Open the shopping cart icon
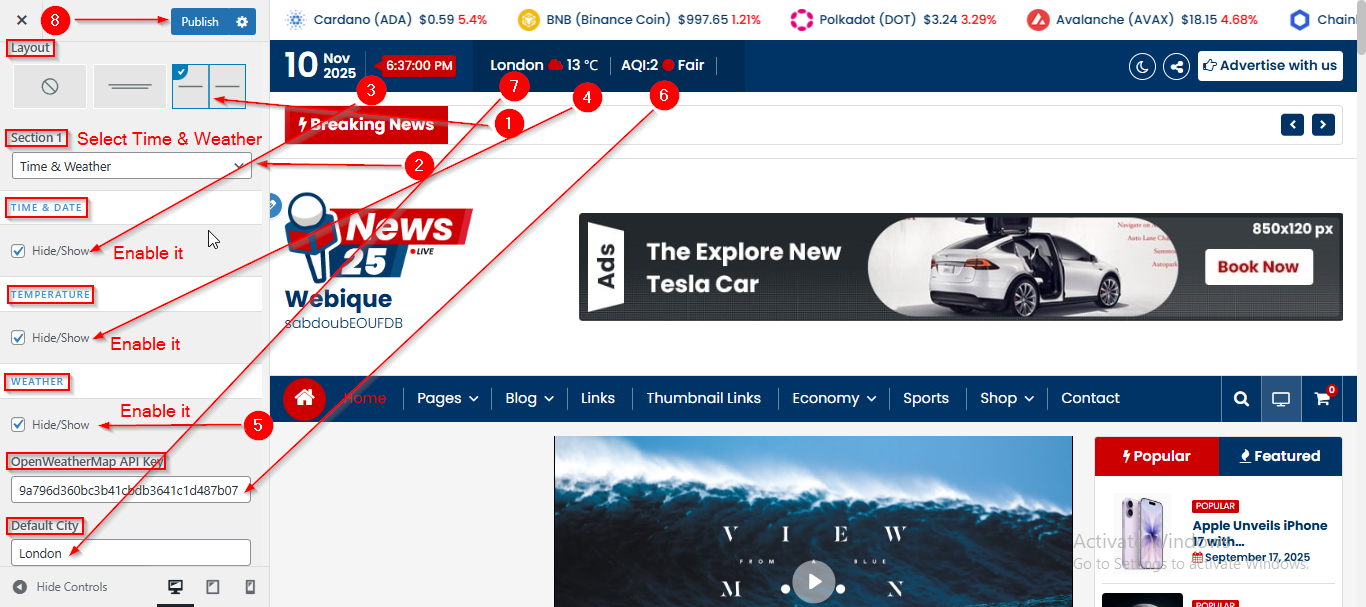 1322,398
